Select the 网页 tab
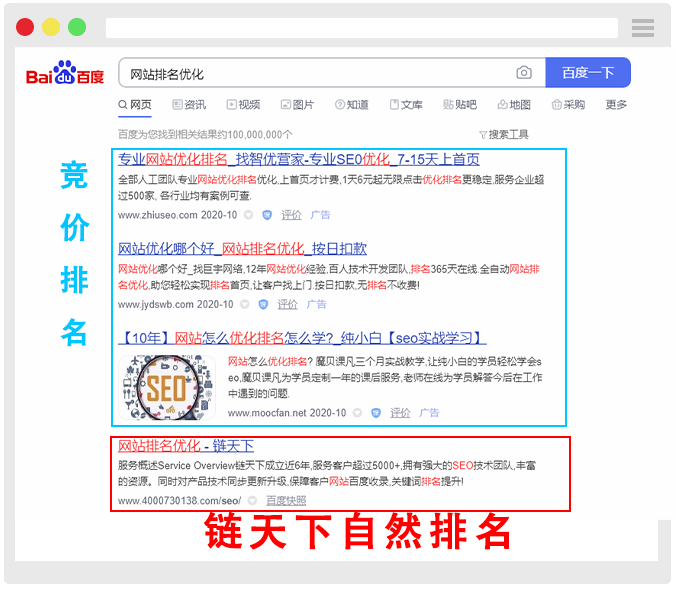676x590 pixels. 135,105
